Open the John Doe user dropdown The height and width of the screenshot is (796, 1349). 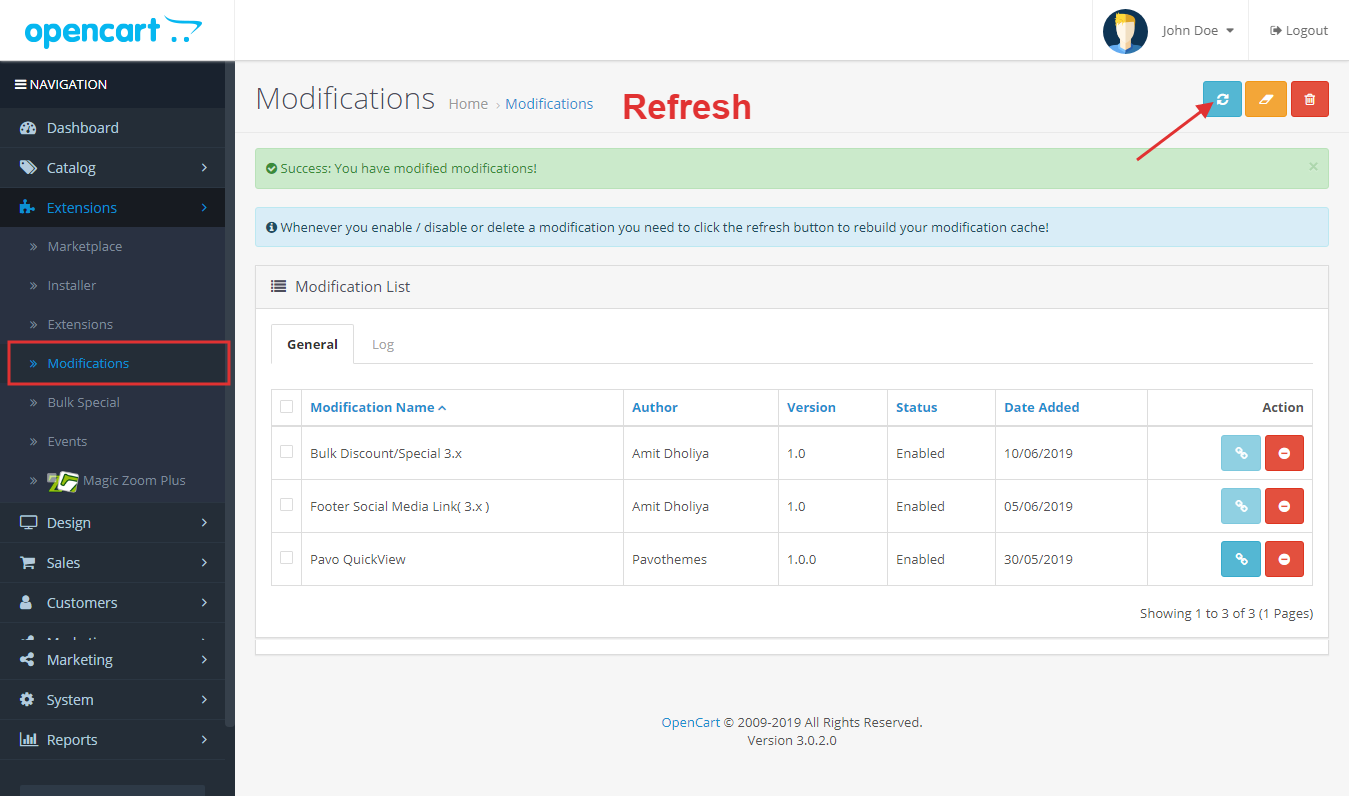tap(1197, 31)
